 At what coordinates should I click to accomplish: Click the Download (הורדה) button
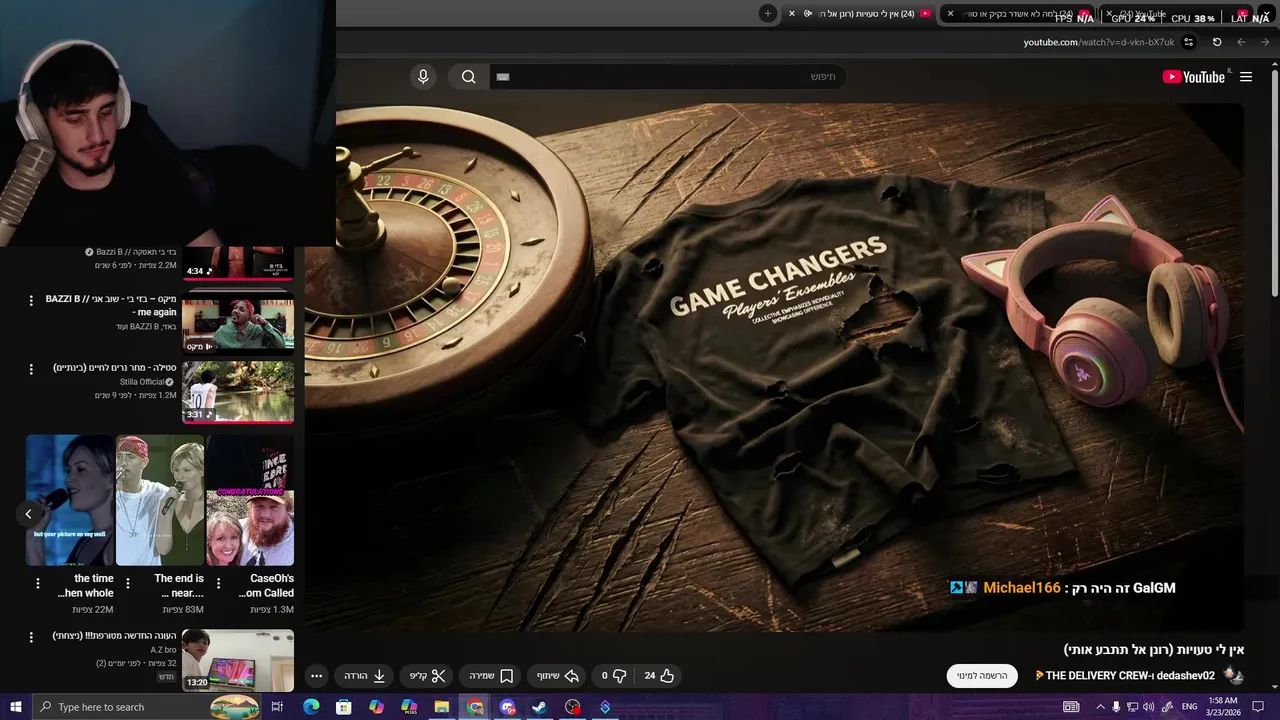(365, 676)
